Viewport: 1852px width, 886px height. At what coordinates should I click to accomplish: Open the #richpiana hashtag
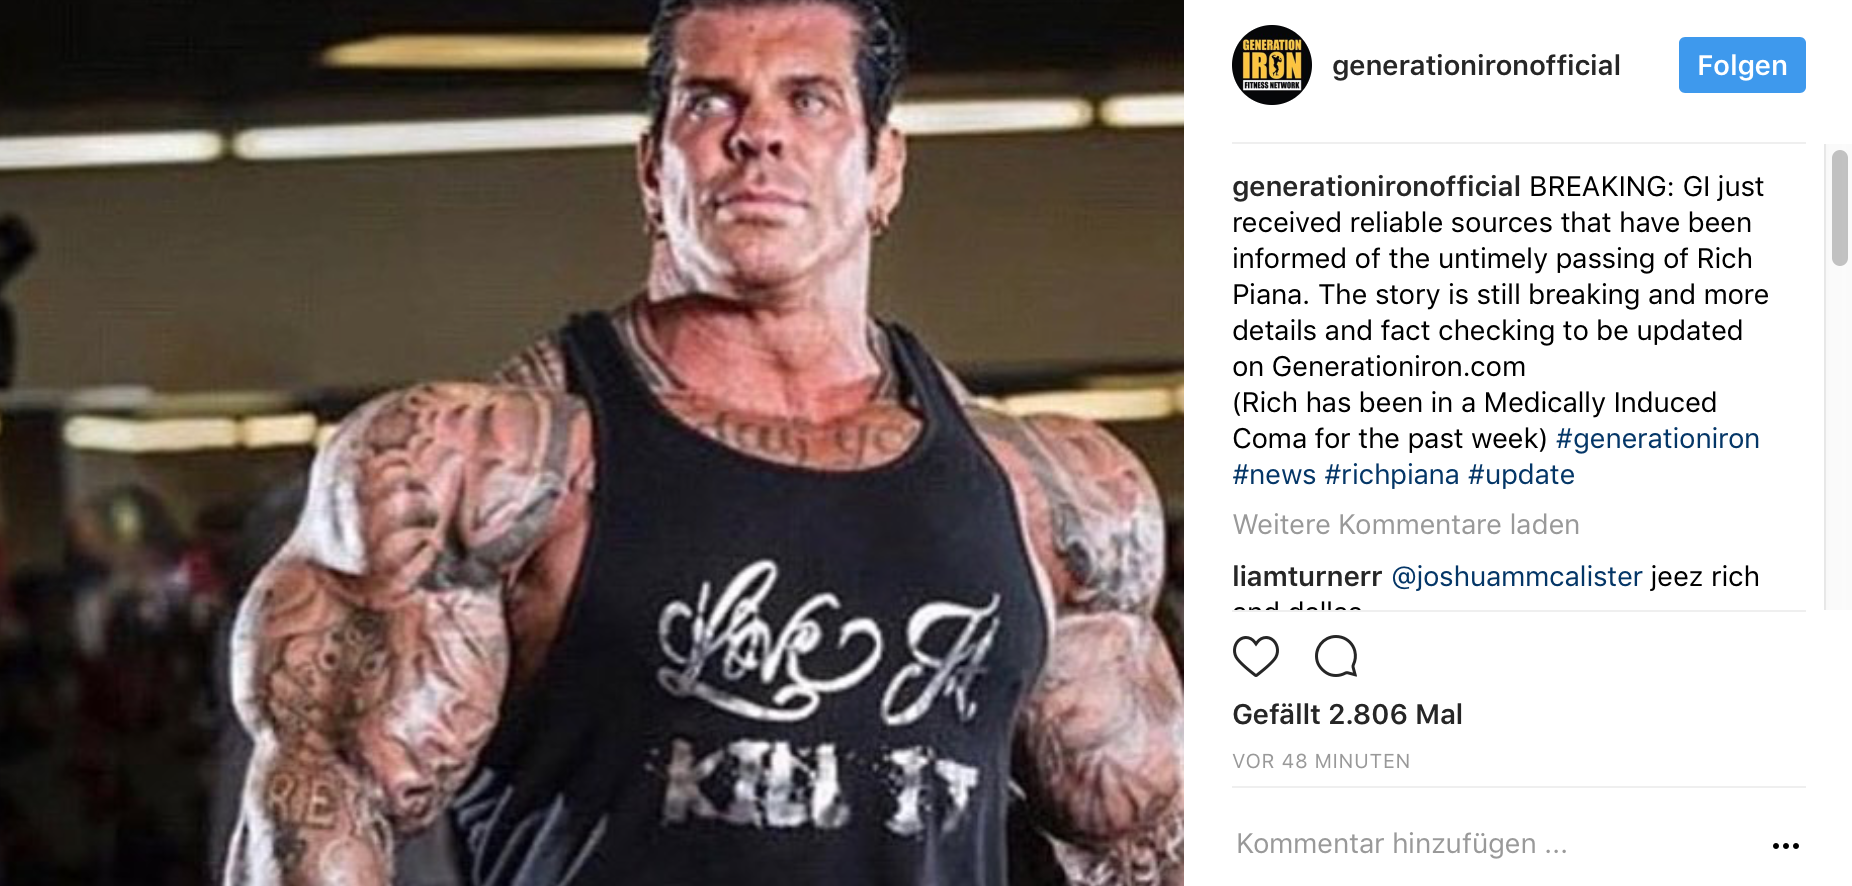pos(1392,475)
